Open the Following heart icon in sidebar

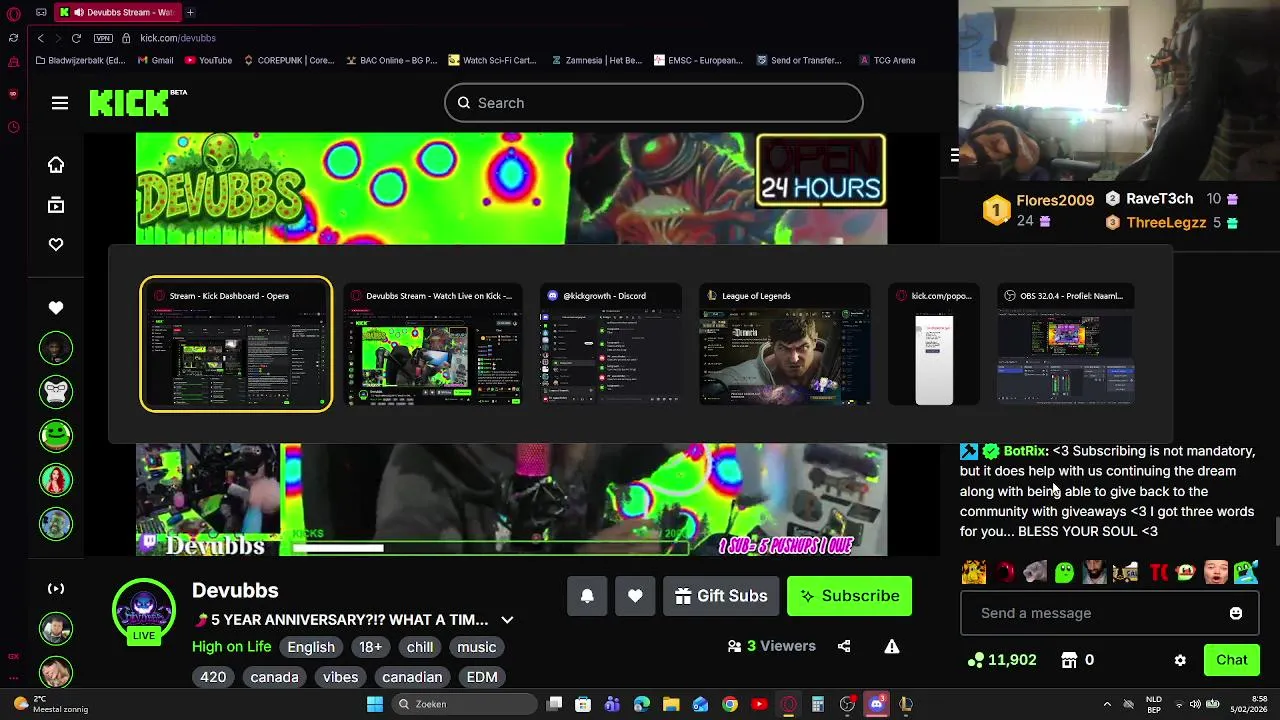click(x=56, y=245)
